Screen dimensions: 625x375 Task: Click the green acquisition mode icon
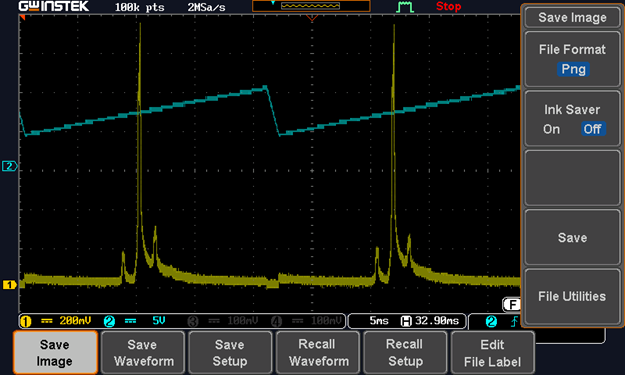click(x=405, y=7)
